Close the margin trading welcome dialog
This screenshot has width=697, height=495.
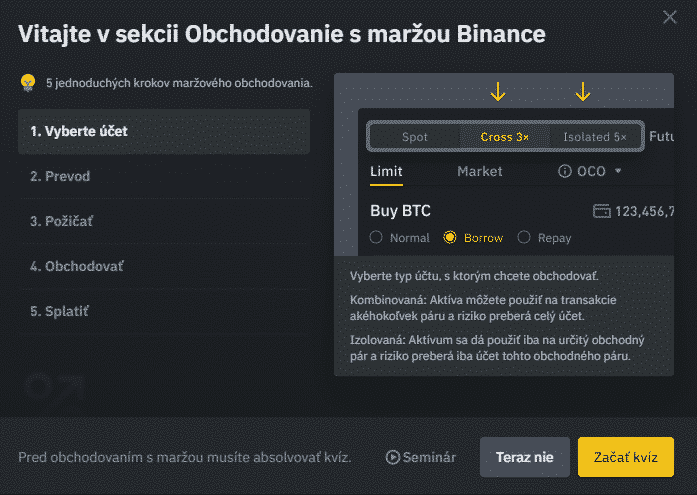(x=670, y=17)
